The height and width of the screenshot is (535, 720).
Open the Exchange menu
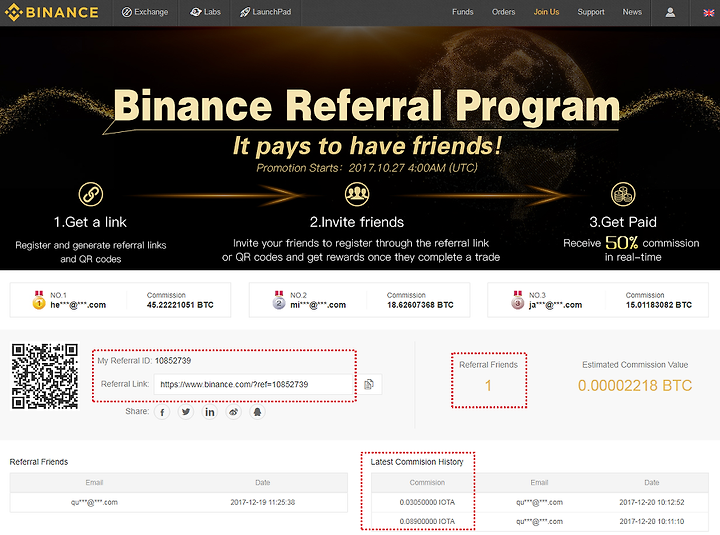click(x=145, y=12)
